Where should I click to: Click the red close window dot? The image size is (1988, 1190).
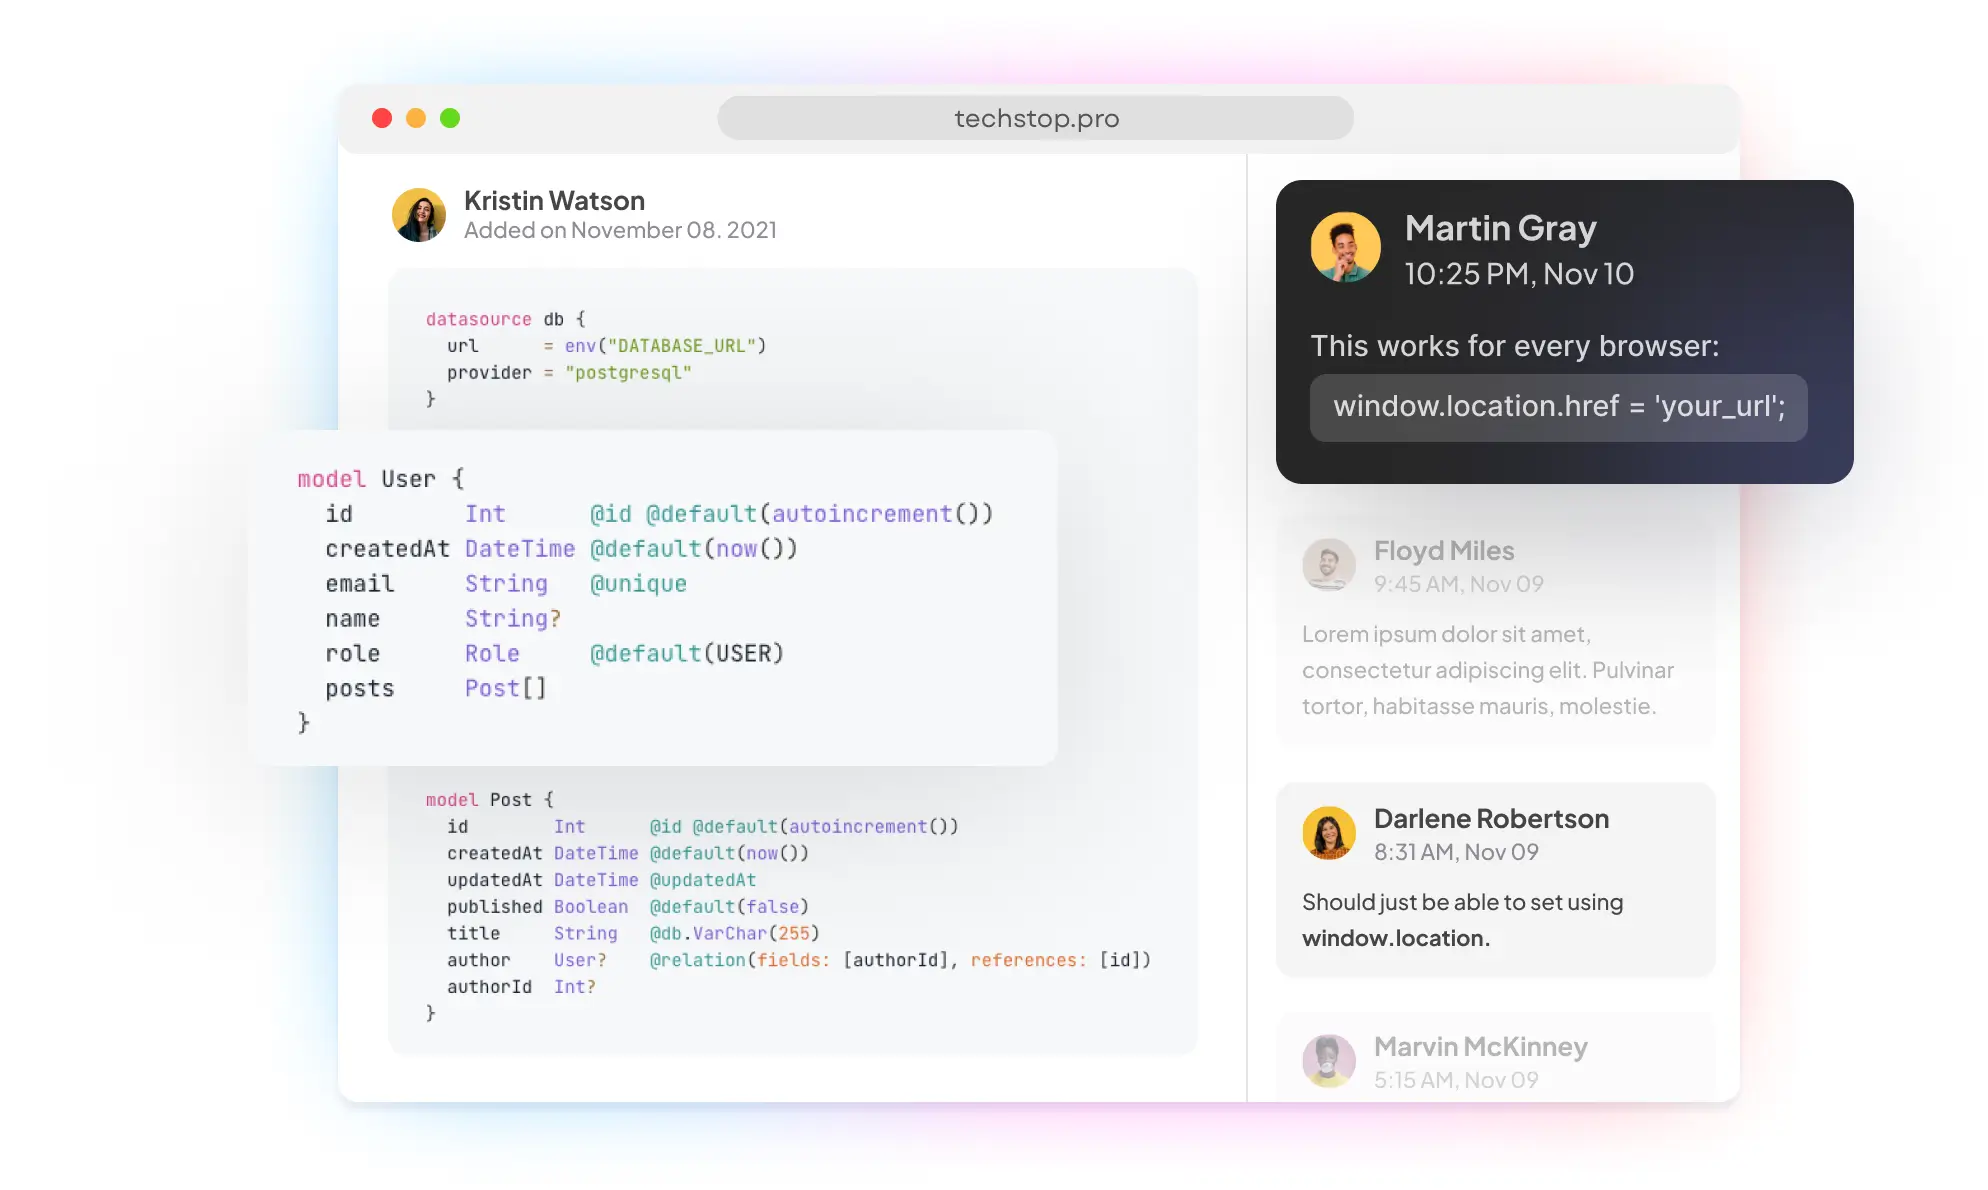[x=382, y=118]
